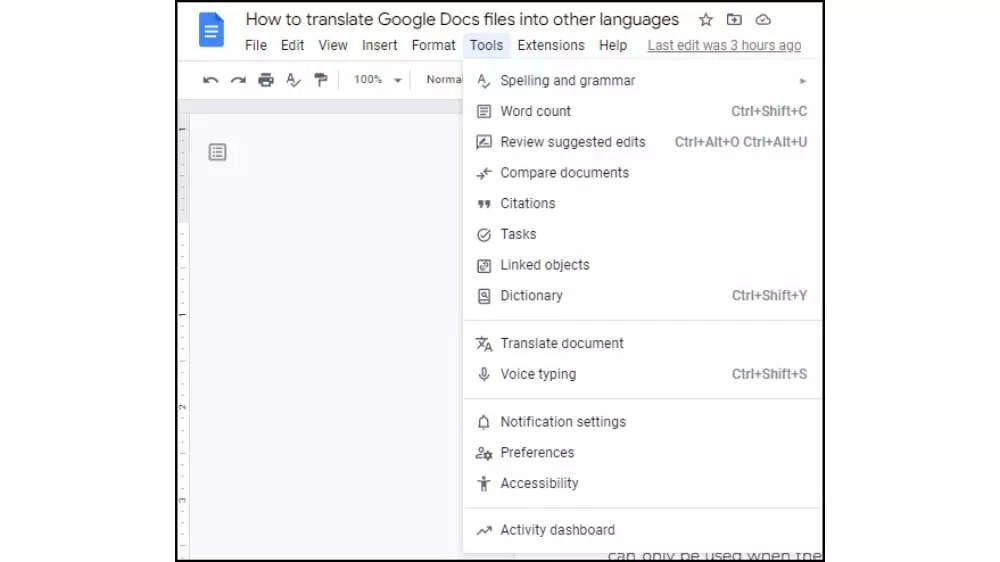This screenshot has width=1000, height=562.
Task: Open Notification settings
Action: click(642, 422)
